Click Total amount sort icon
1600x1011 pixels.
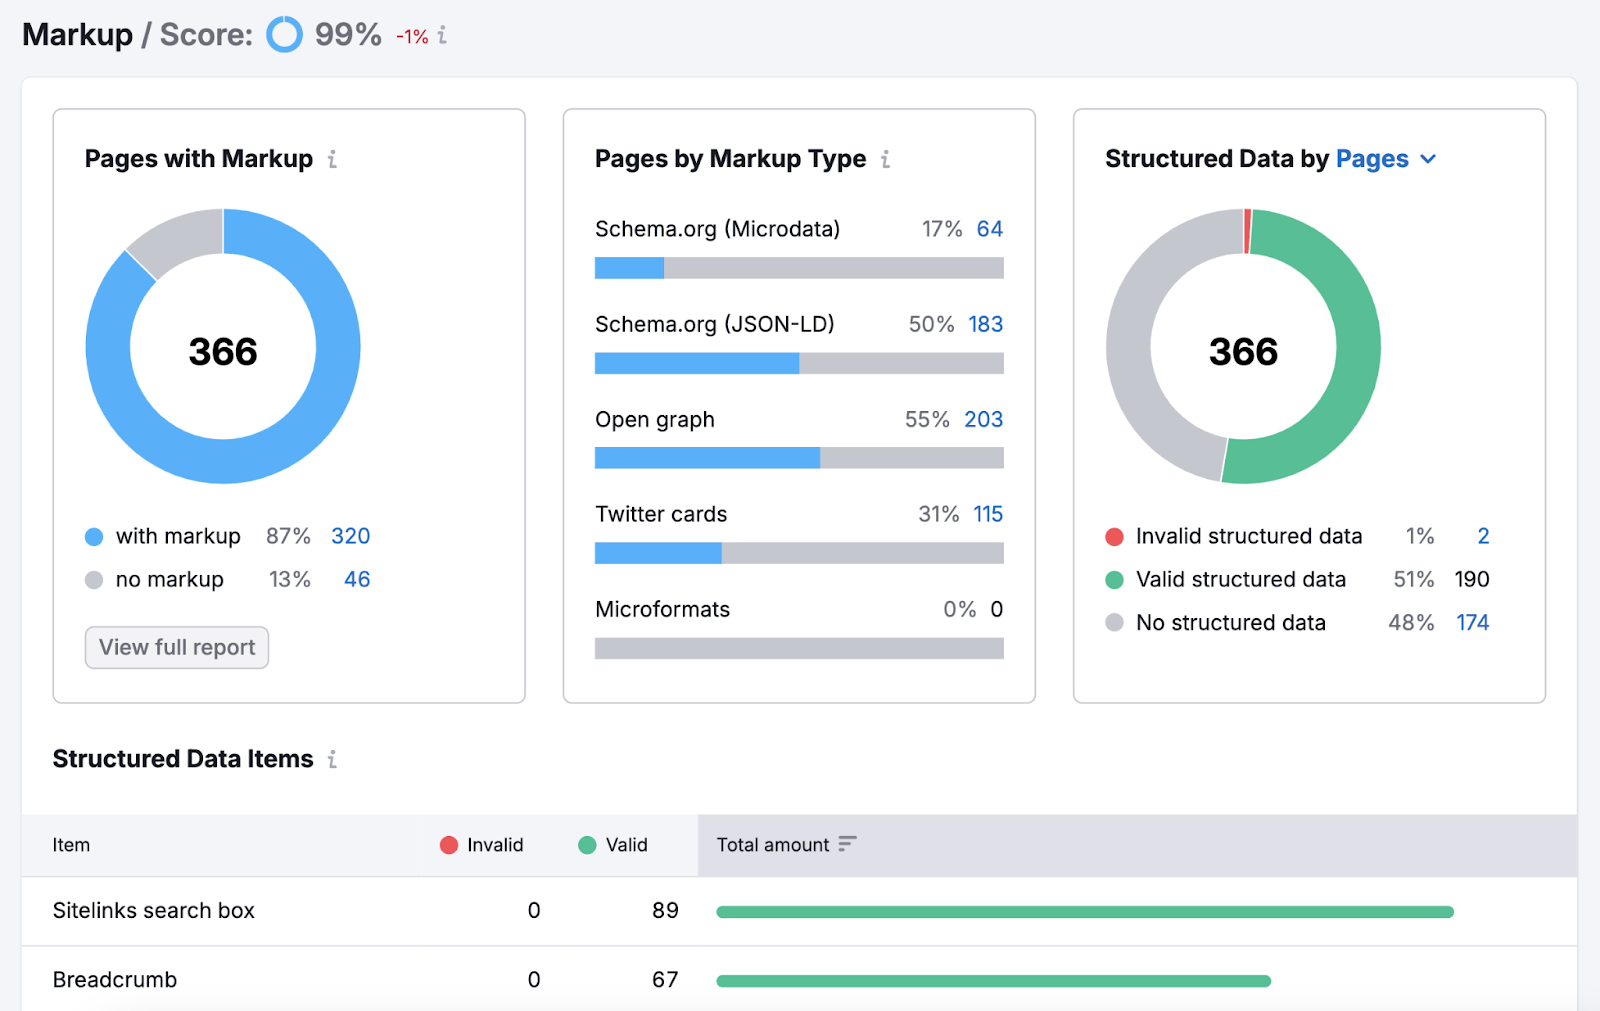[x=847, y=844]
